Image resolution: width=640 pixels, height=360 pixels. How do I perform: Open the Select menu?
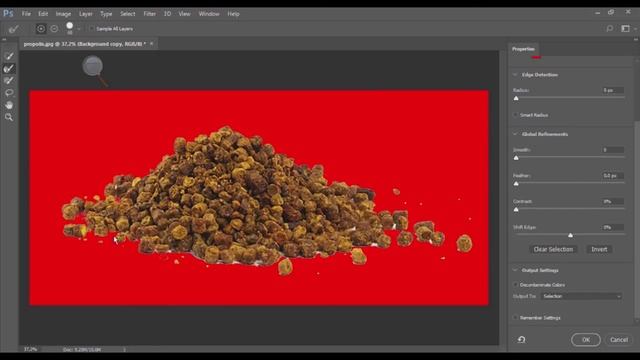point(127,13)
